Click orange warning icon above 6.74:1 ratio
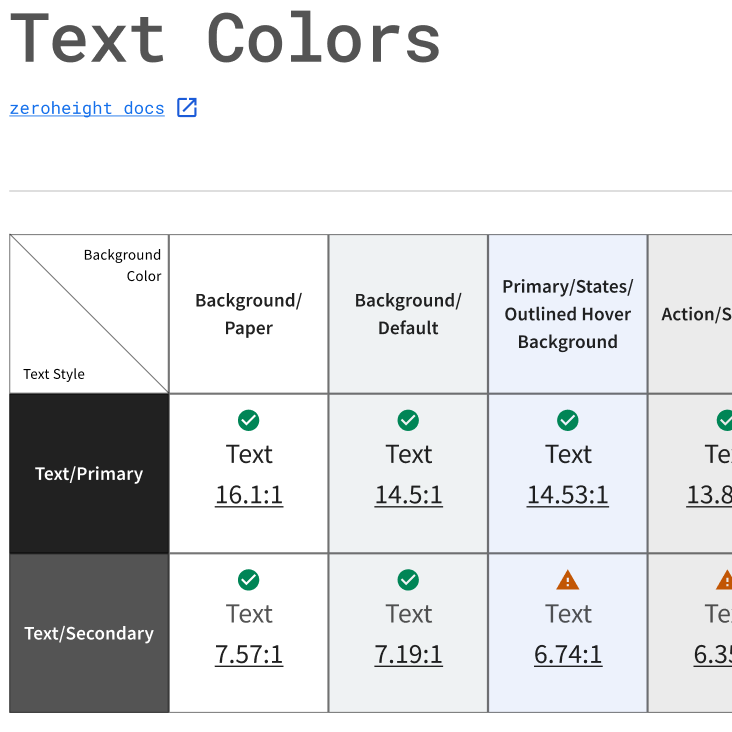The height and width of the screenshot is (732, 732). [568, 580]
